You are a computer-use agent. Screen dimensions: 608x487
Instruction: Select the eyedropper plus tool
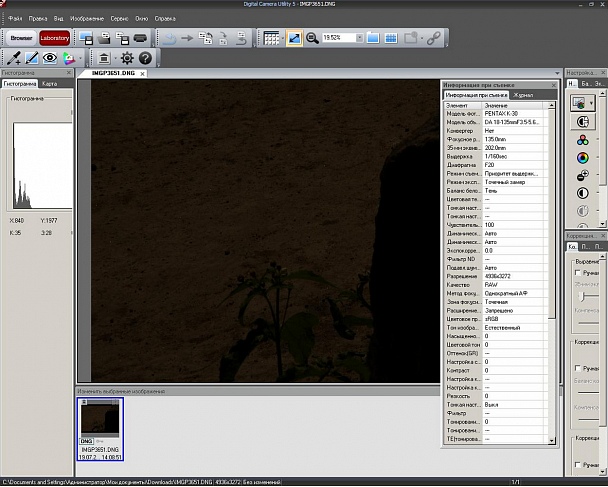click(x=14, y=58)
